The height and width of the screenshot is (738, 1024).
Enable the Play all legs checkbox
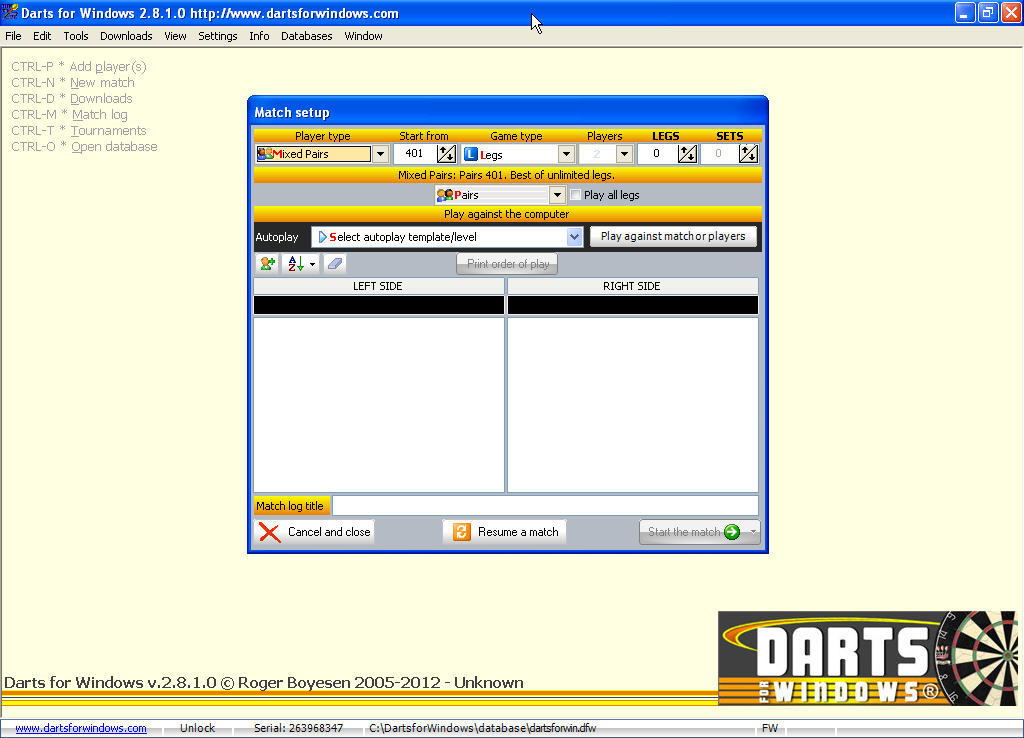tap(576, 195)
